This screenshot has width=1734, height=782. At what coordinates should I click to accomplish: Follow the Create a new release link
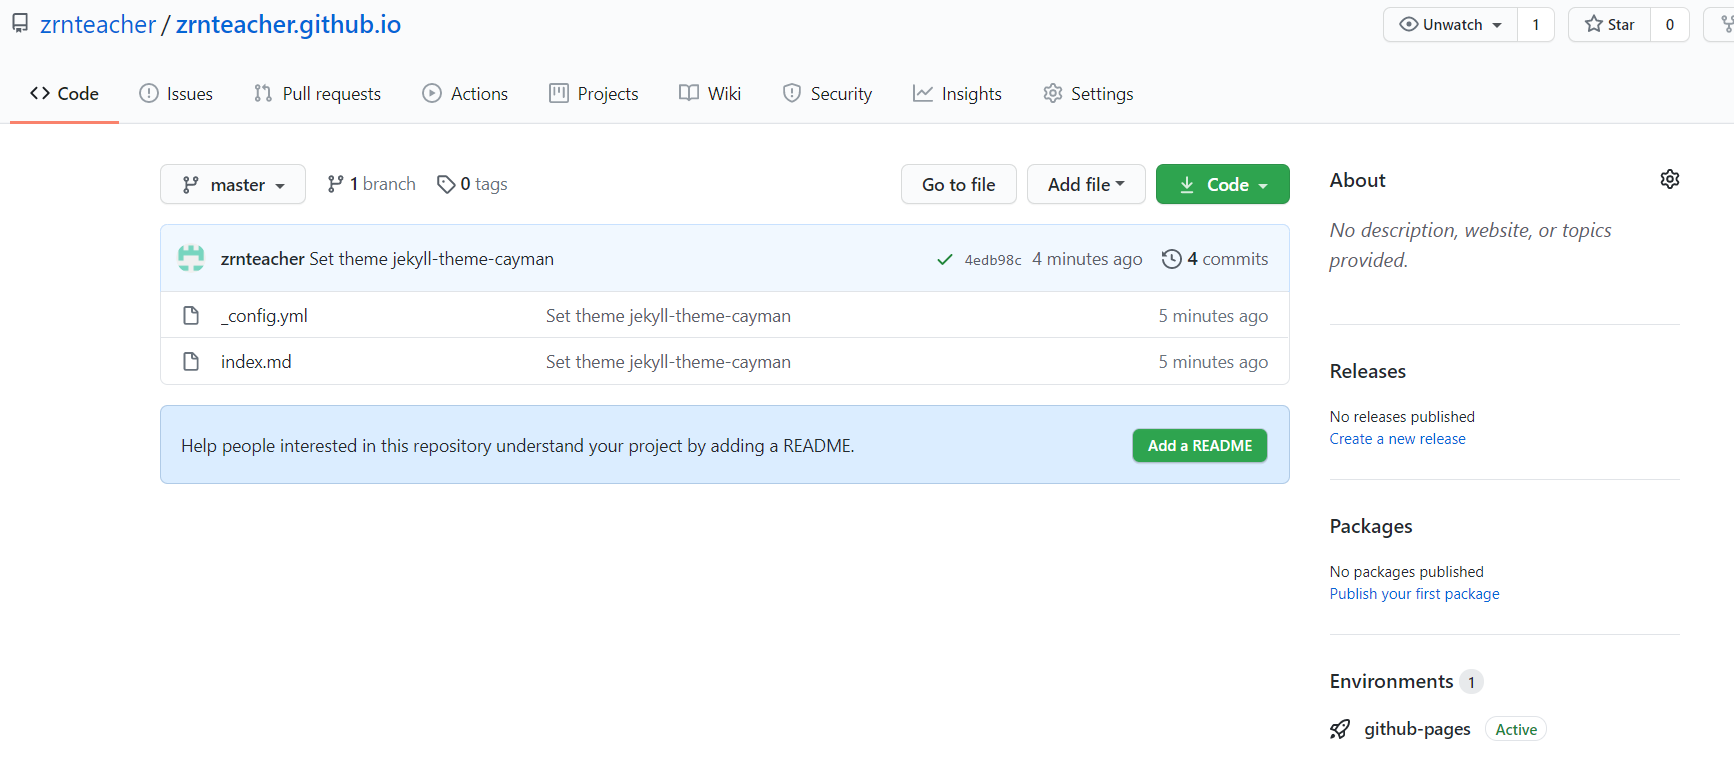(x=1397, y=439)
